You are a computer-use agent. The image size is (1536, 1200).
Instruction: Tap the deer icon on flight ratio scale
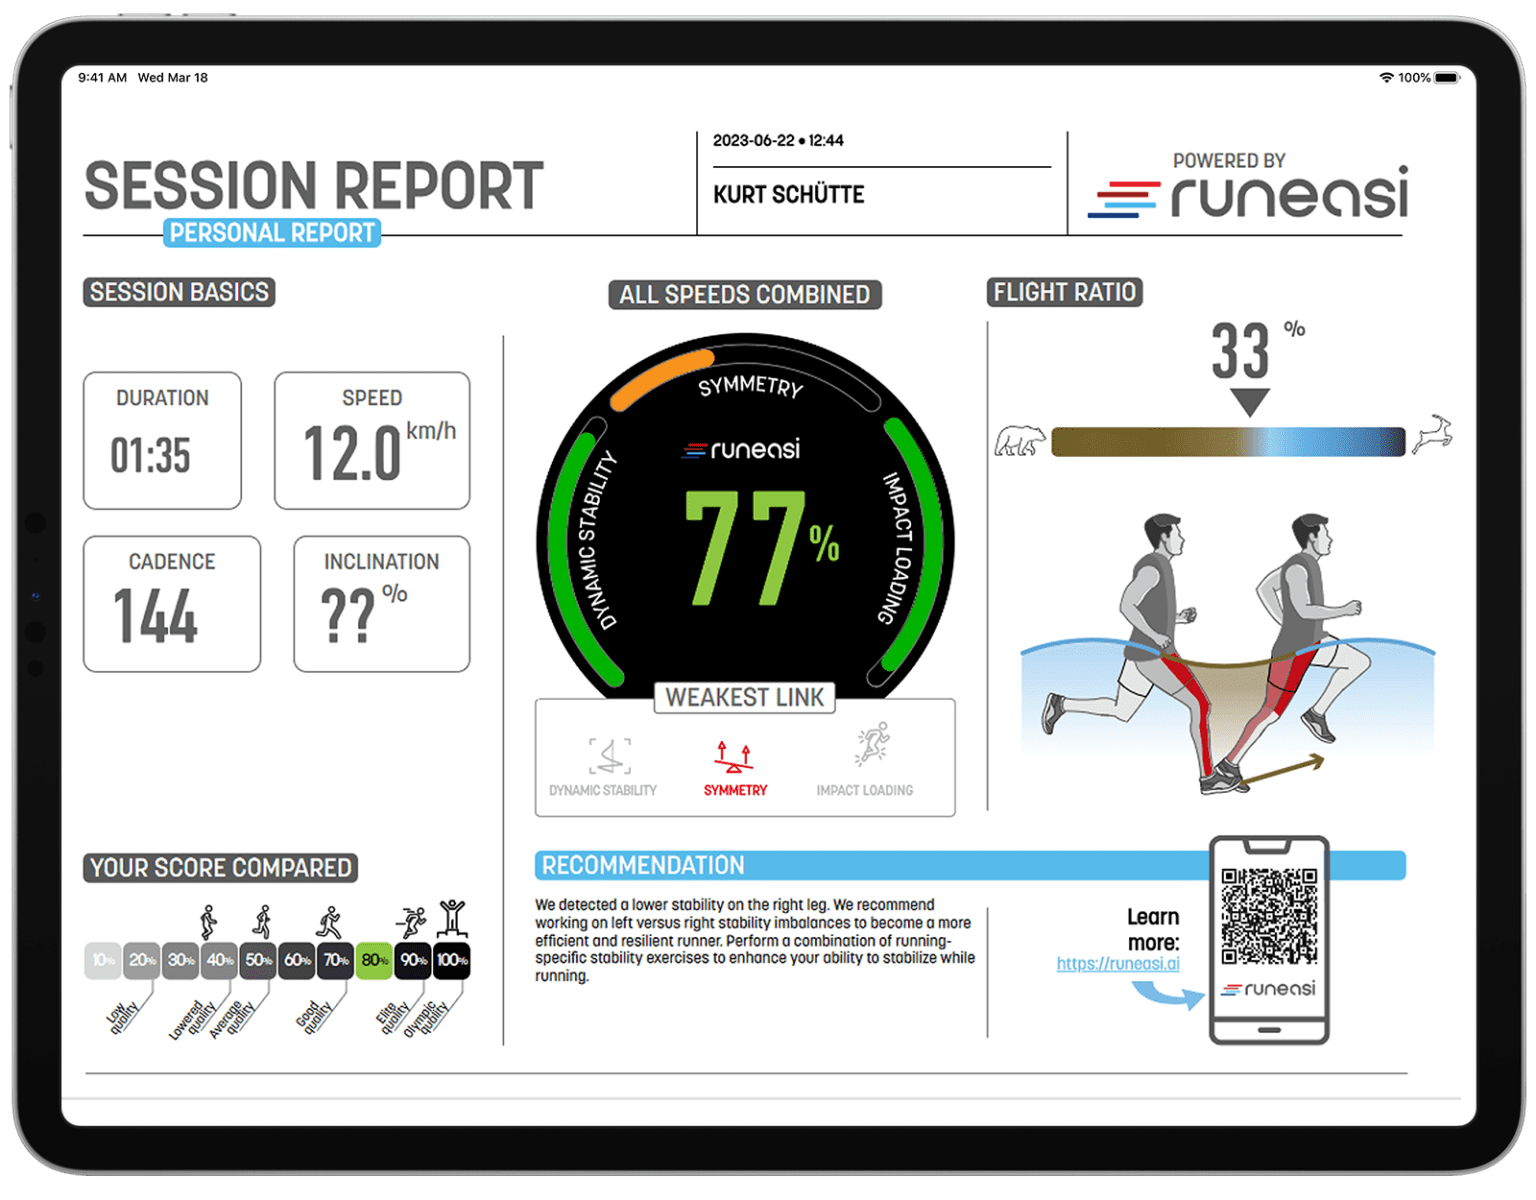click(1432, 435)
